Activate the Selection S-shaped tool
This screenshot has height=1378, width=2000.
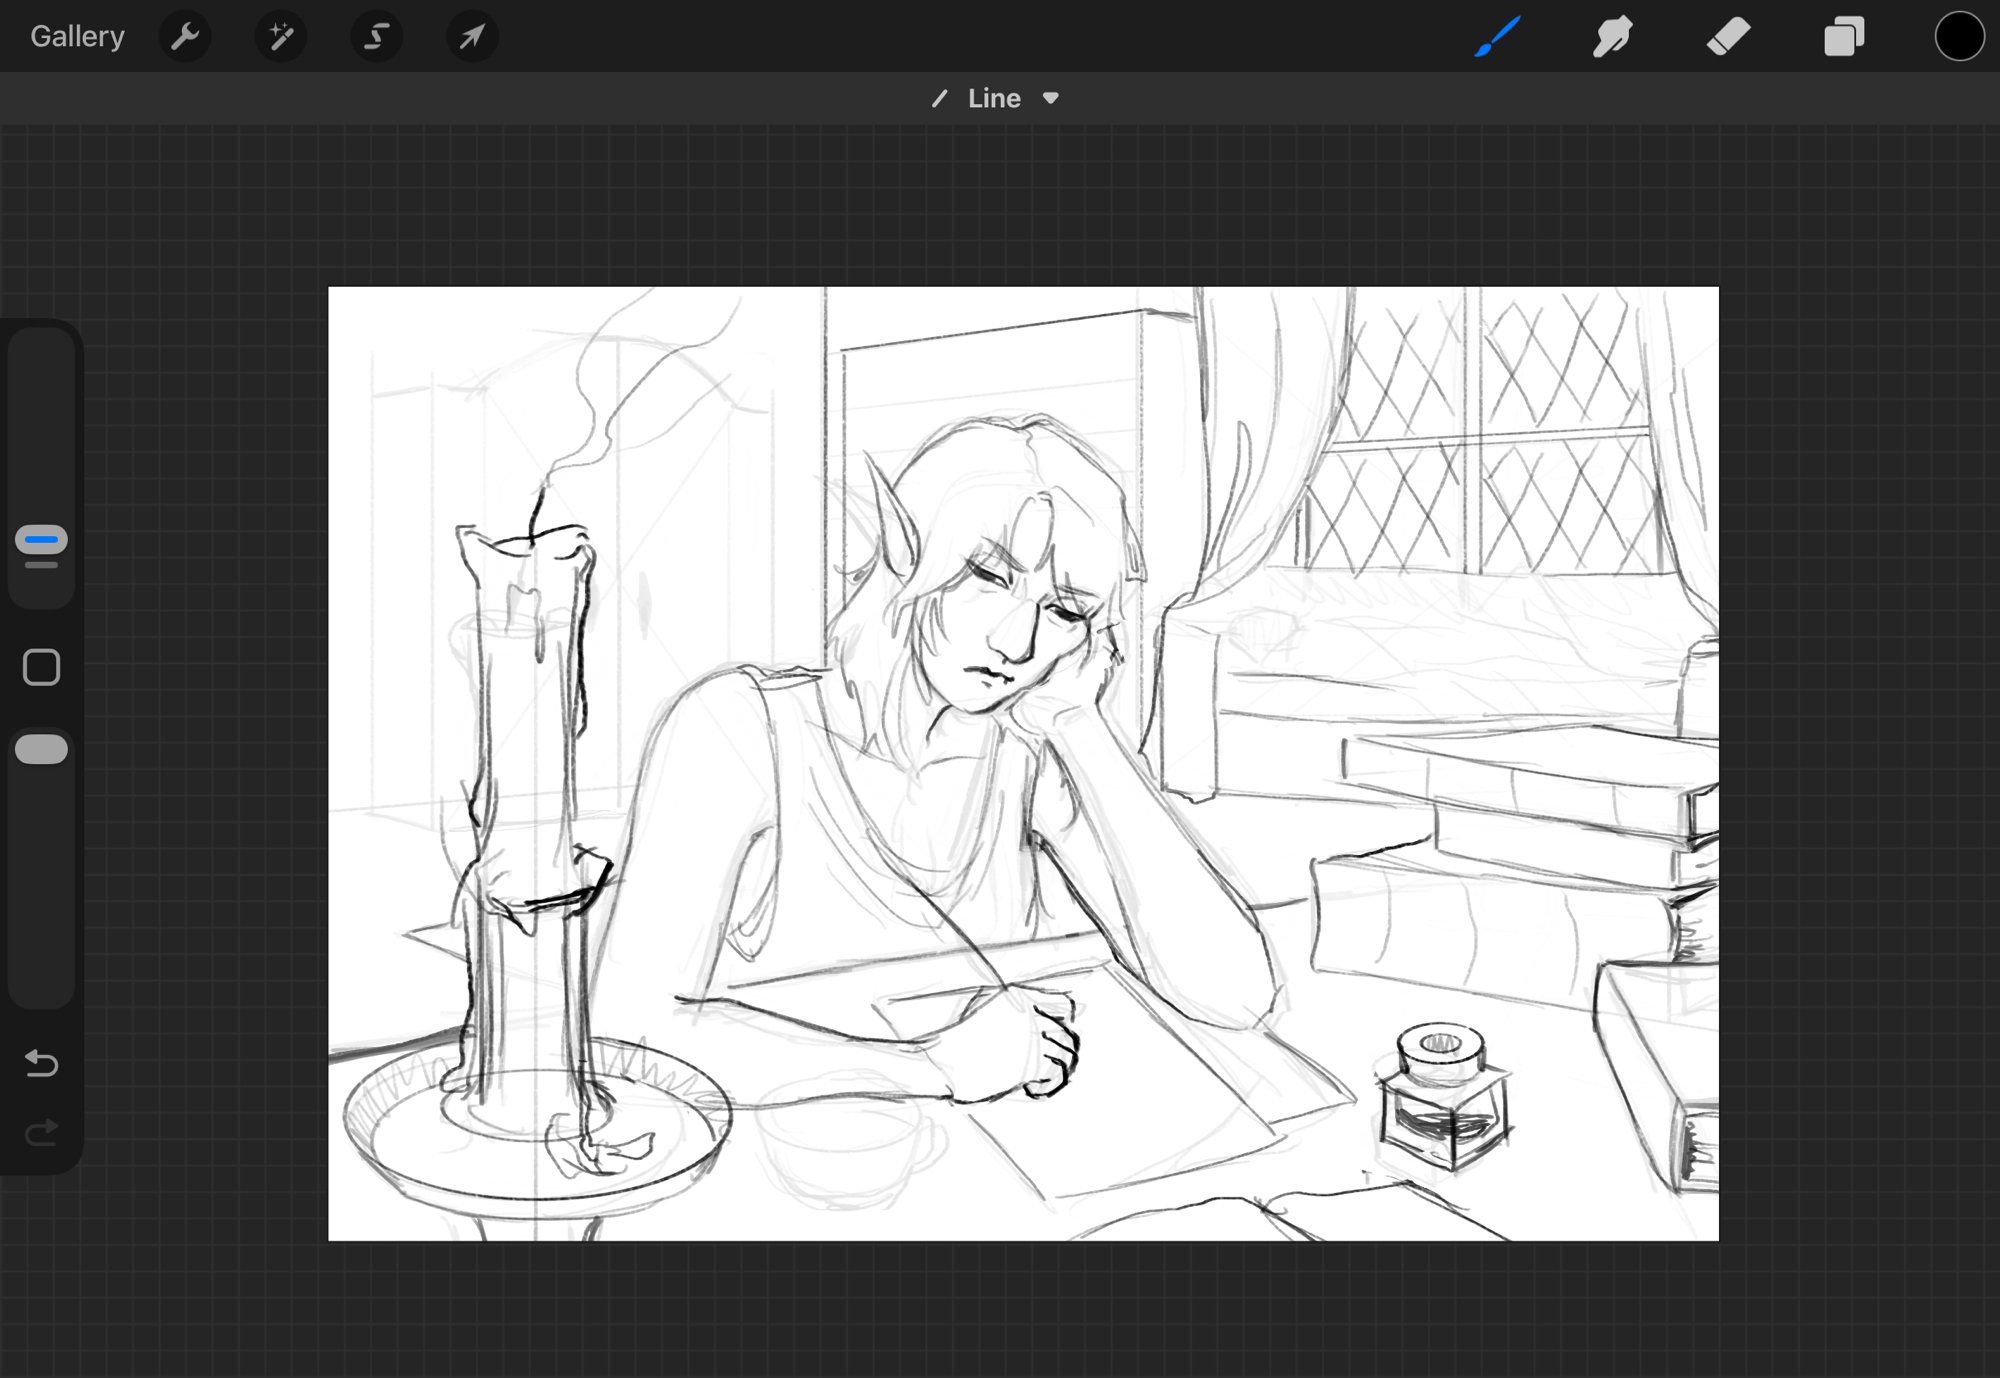(x=376, y=37)
